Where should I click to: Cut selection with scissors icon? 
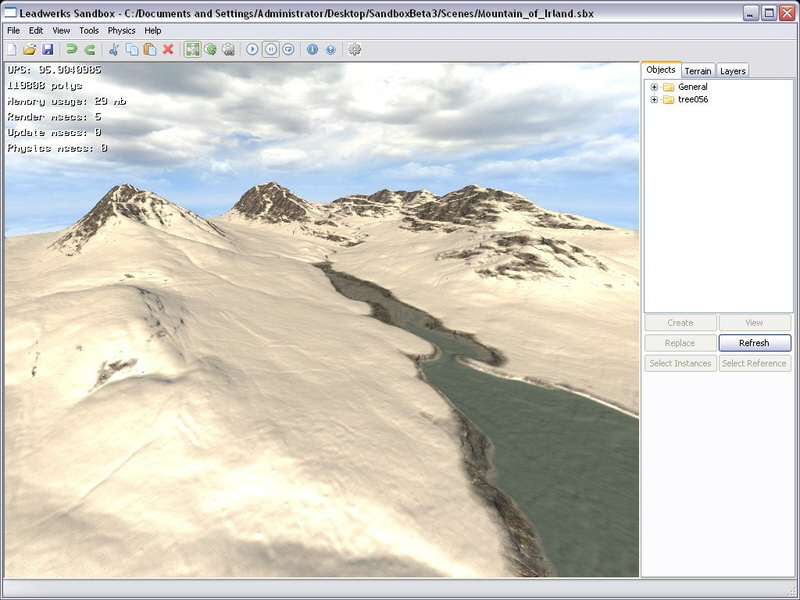(x=114, y=49)
